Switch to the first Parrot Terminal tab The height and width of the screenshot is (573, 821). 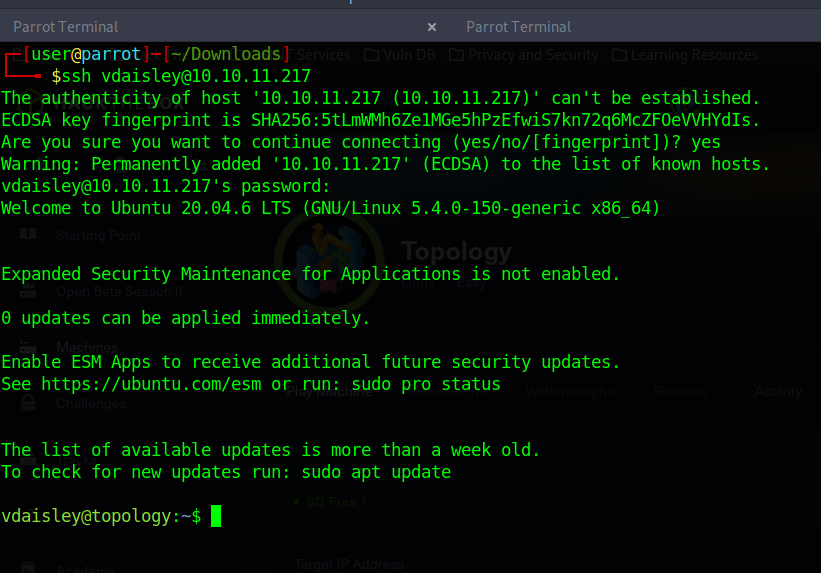point(66,27)
